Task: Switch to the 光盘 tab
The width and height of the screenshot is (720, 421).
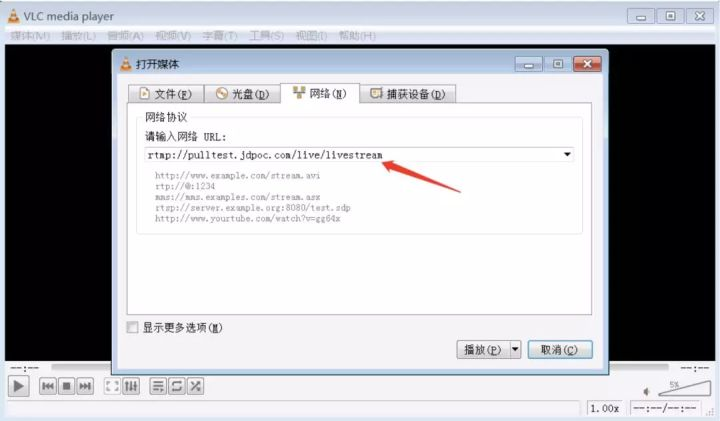Action: pyautogui.click(x=241, y=94)
